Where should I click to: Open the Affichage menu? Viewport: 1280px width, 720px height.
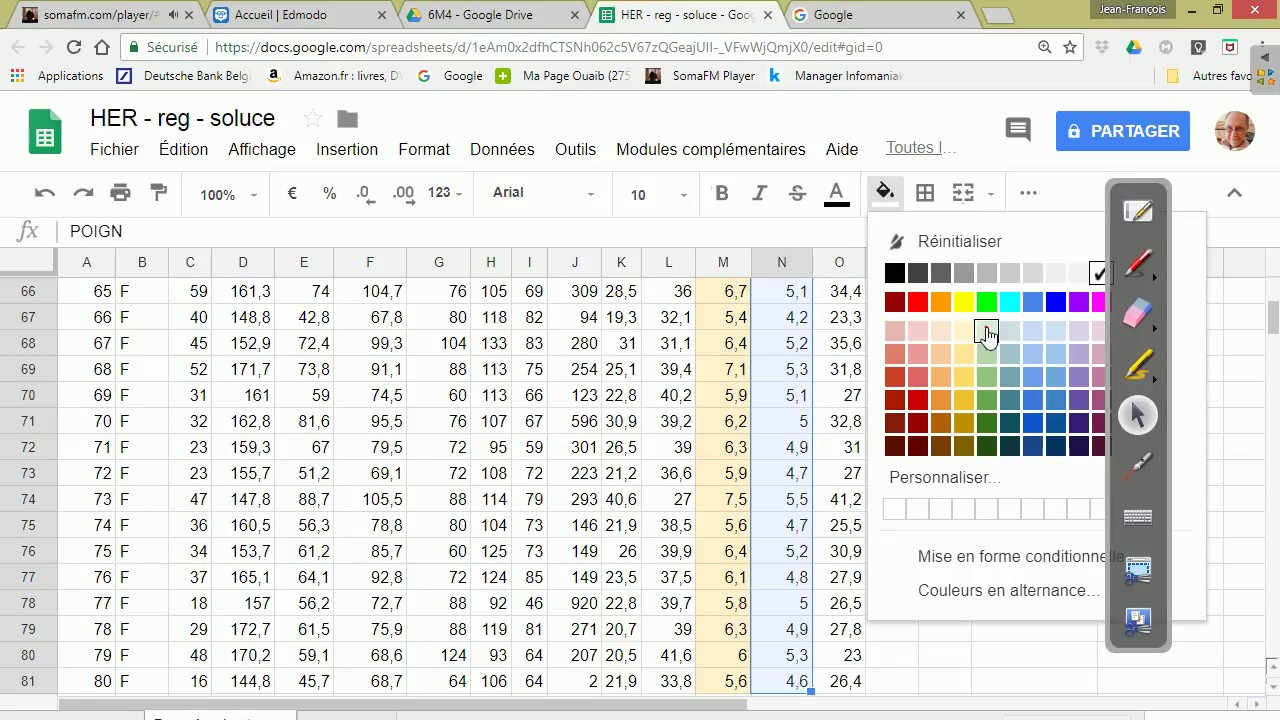click(262, 149)
